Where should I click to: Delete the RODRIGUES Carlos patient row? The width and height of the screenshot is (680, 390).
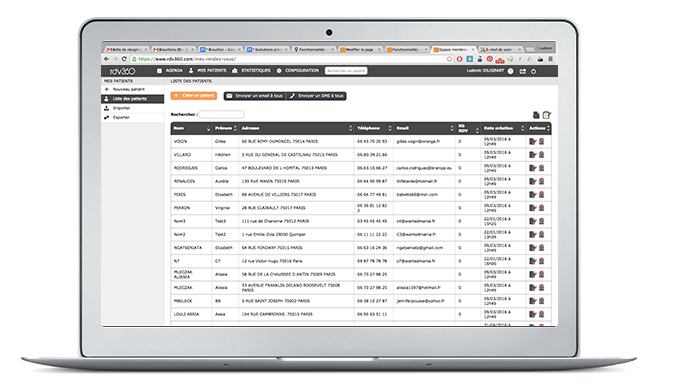click(542, 168)
